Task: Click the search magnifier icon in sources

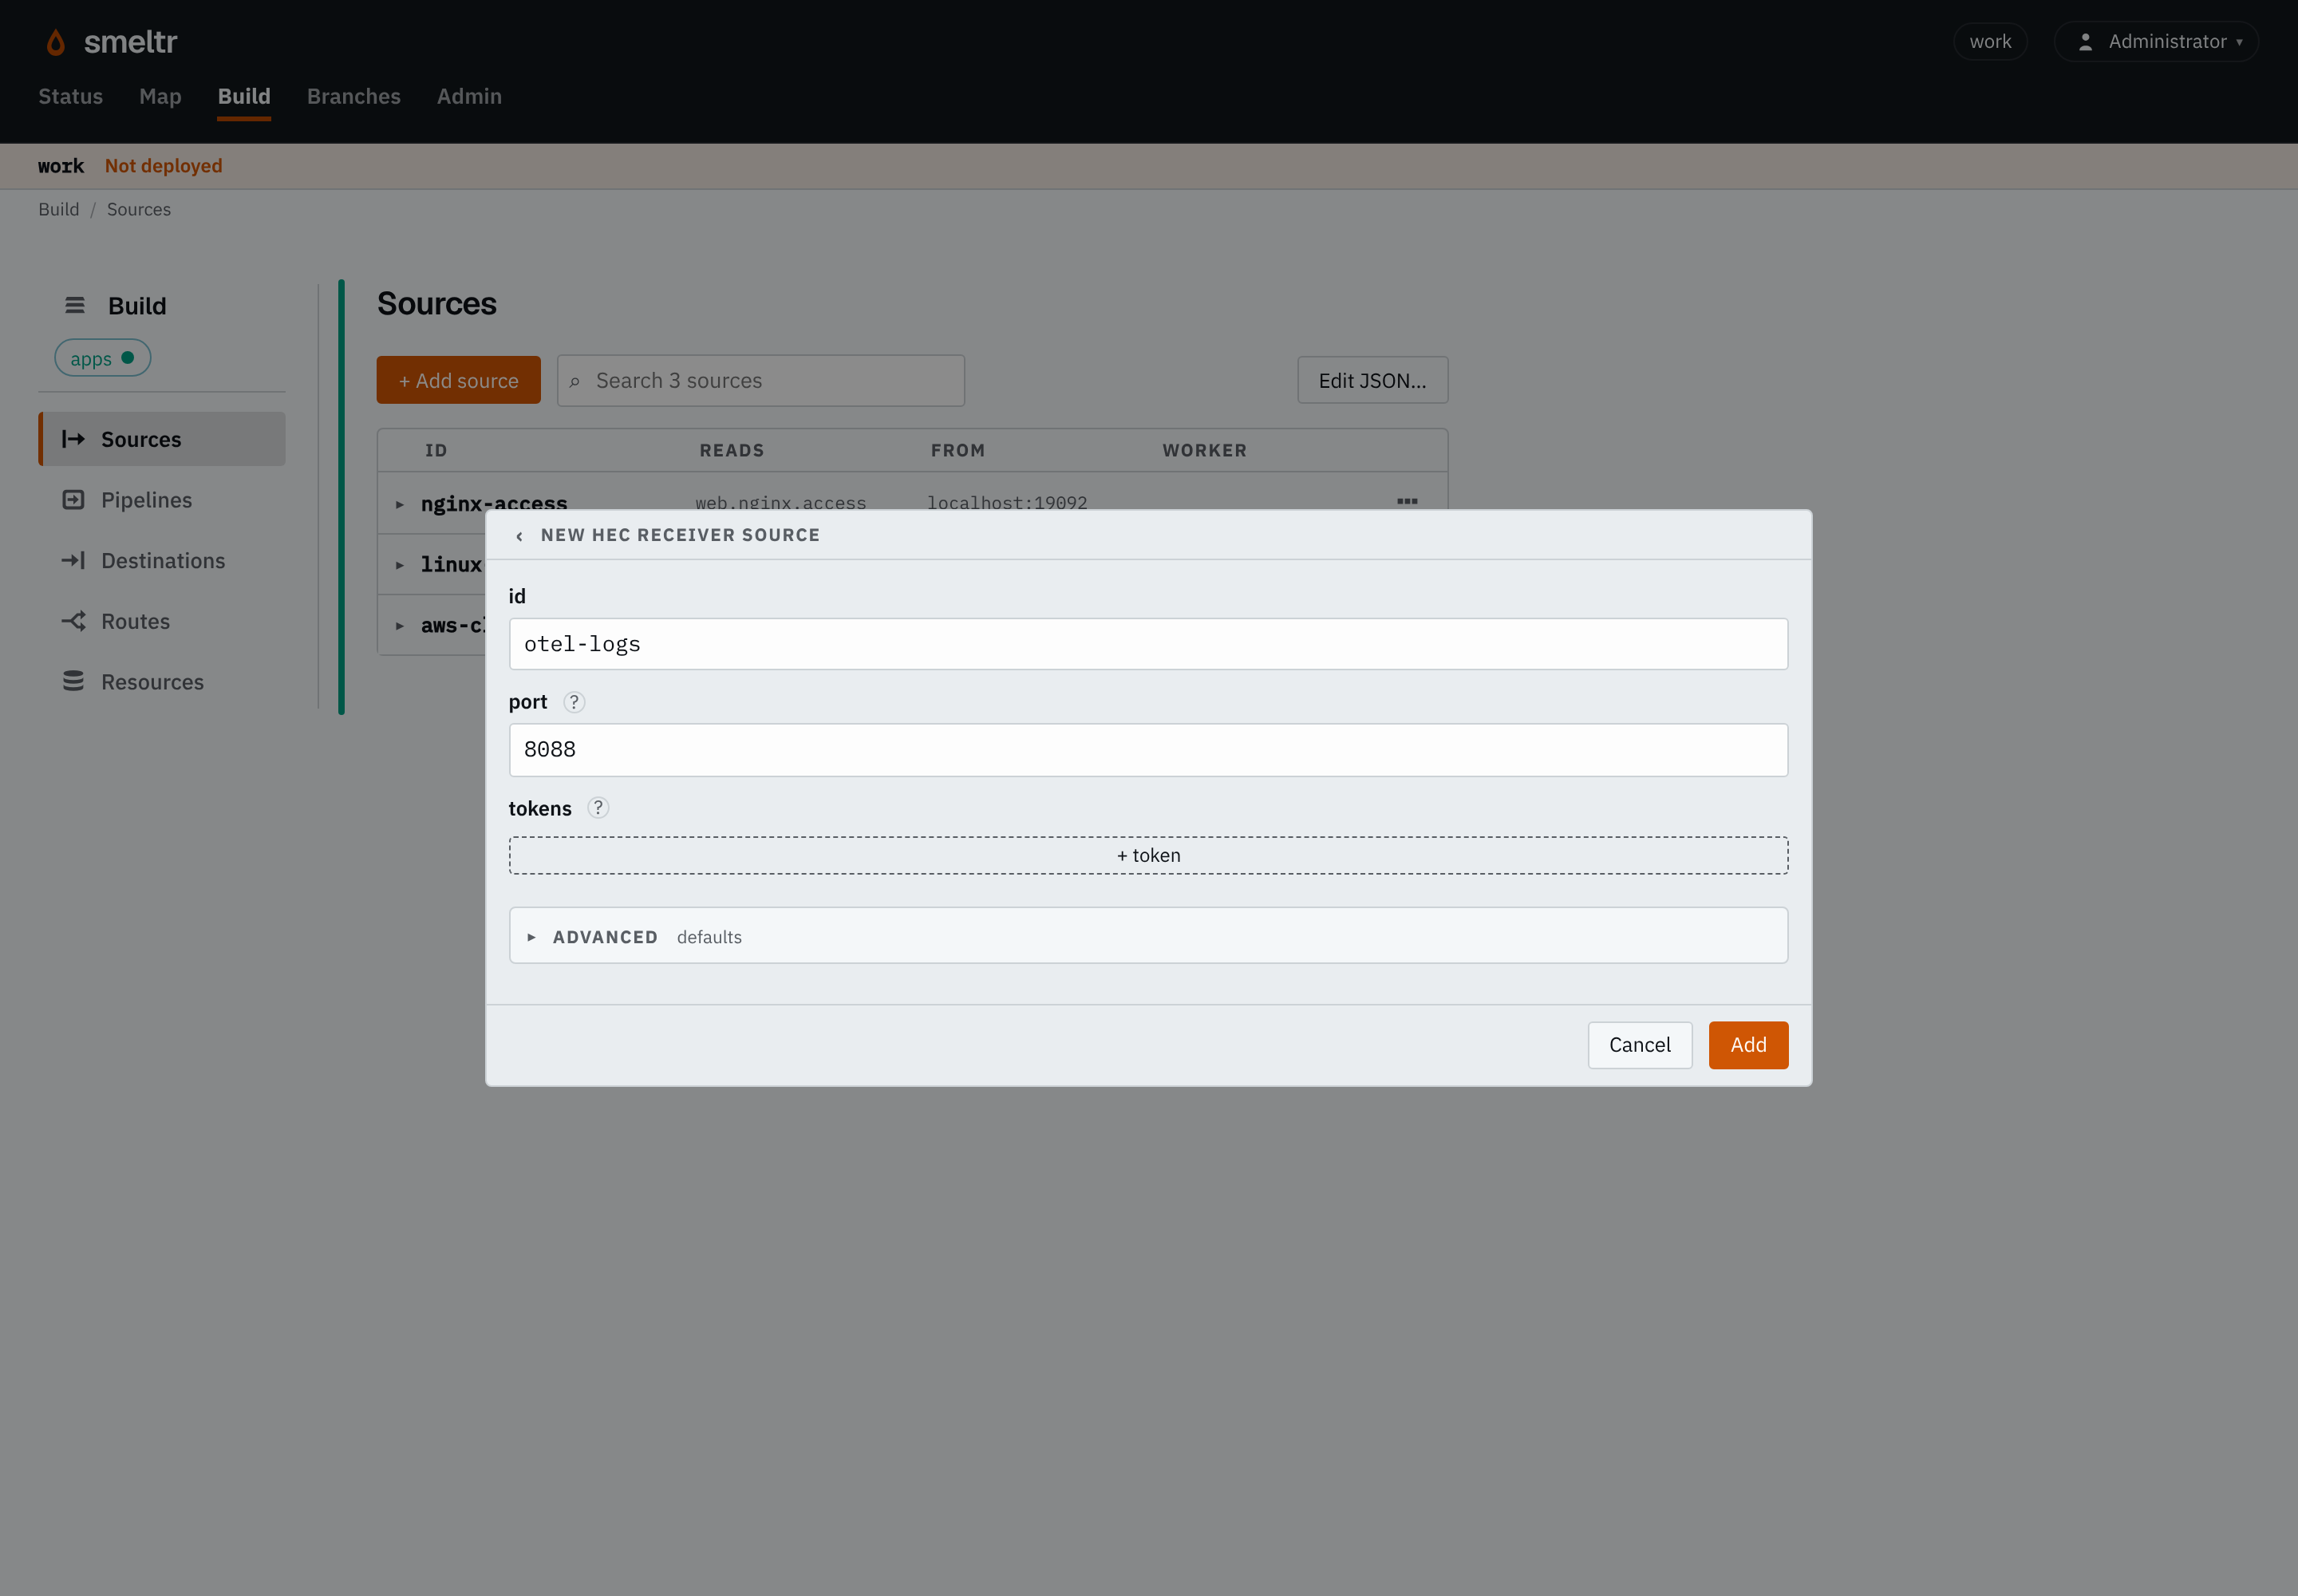Action: pos(575,382)
